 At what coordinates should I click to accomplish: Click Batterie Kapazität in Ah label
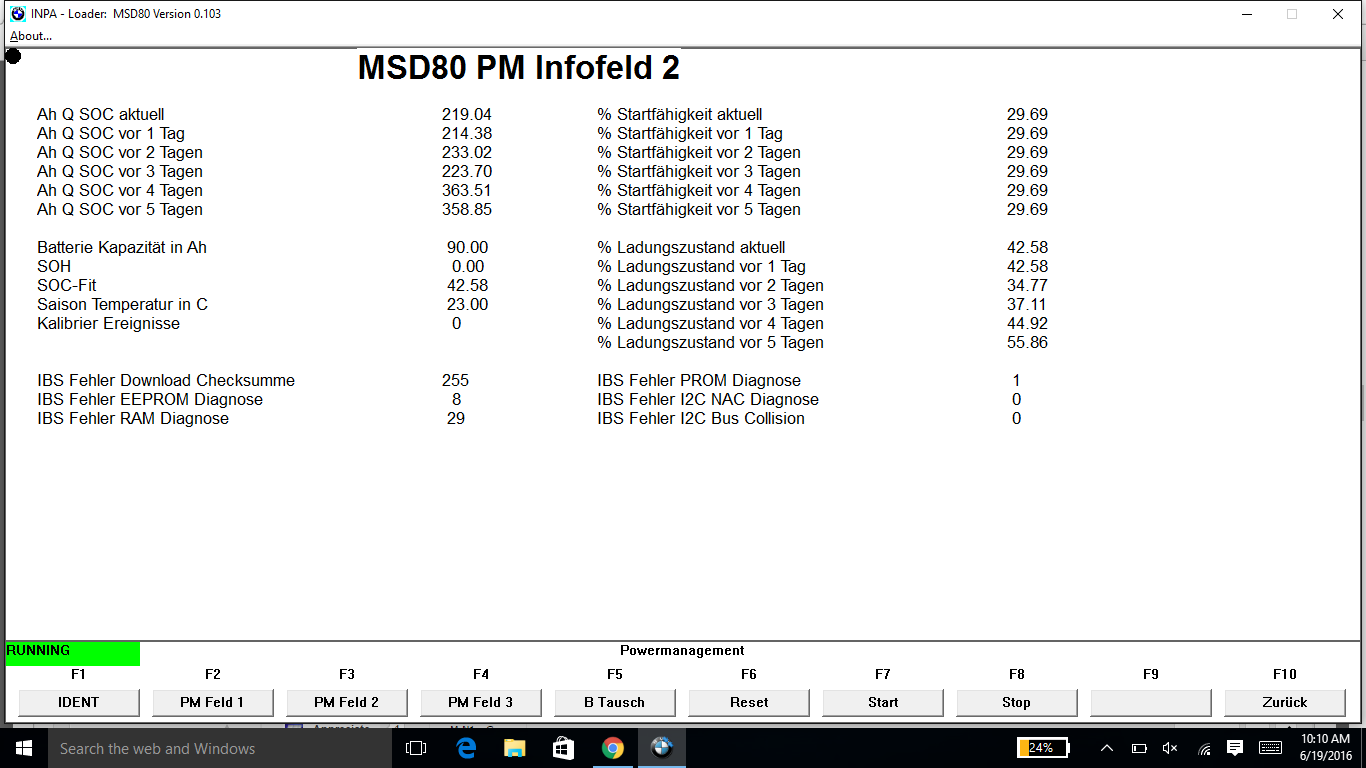(x=122, y=248)
